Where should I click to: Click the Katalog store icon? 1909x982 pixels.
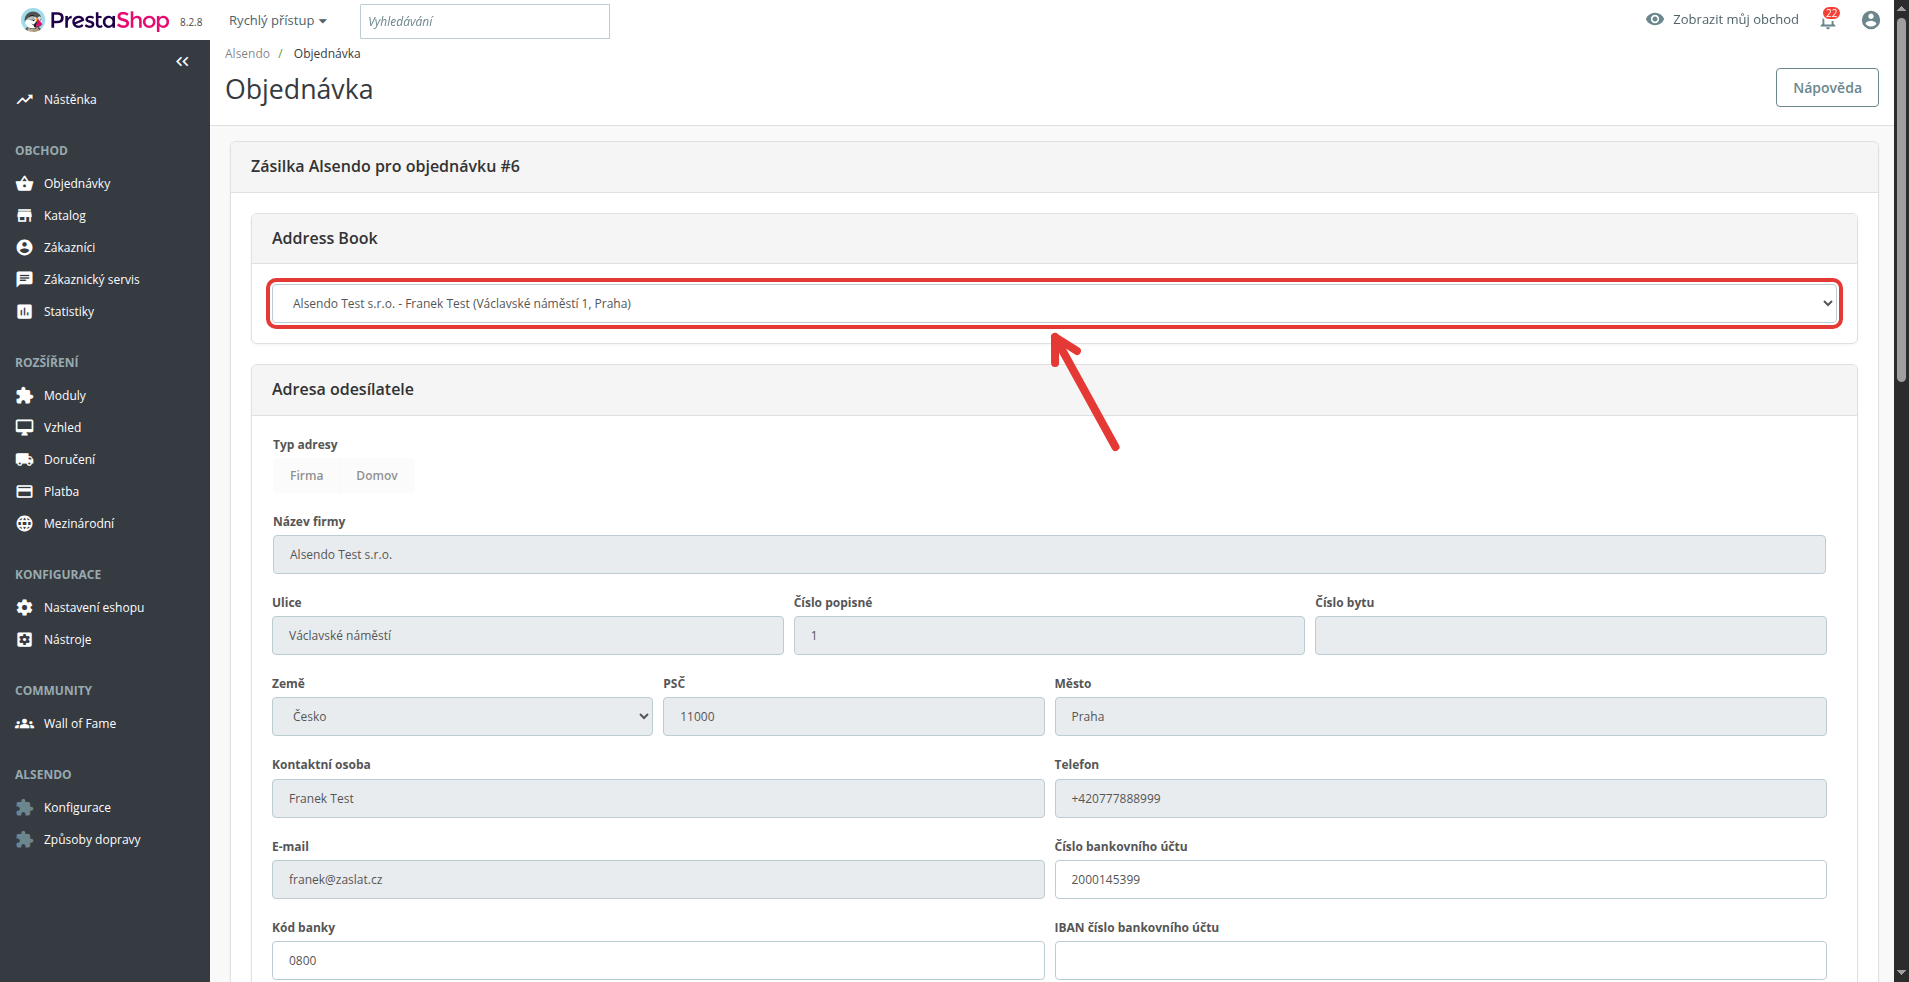click(x=25, y=216)
